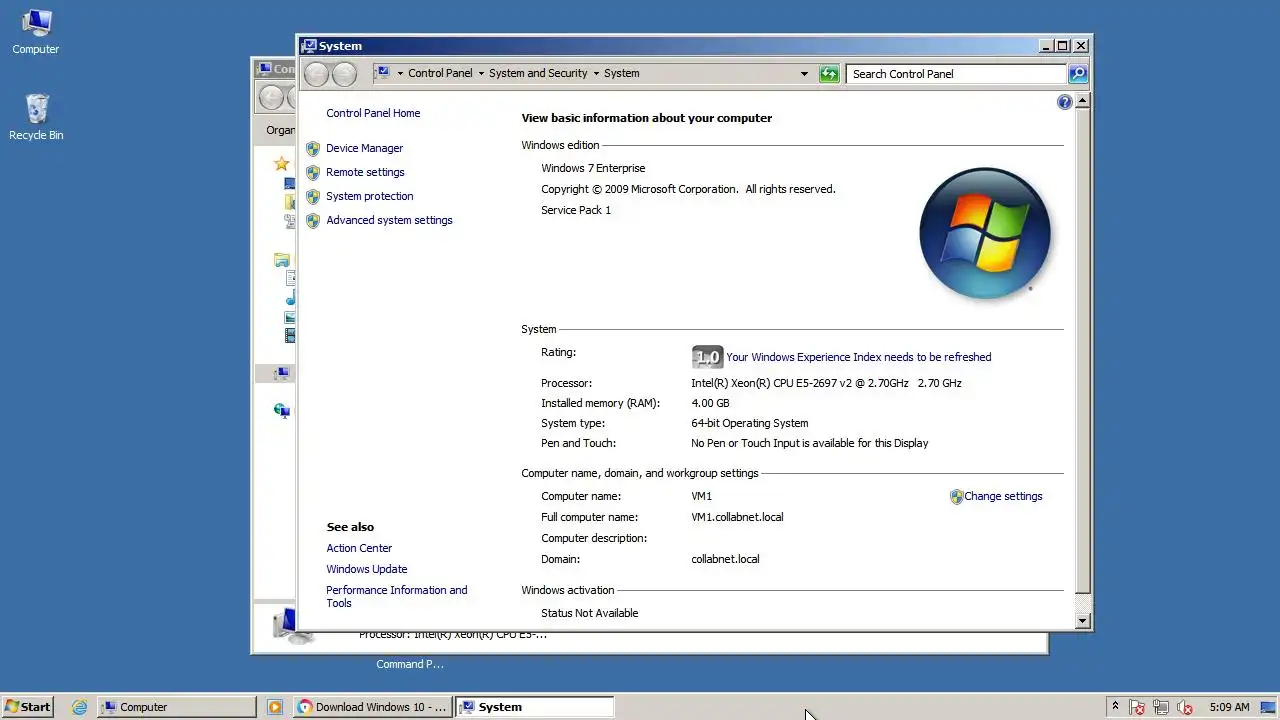The height and width of the screenshot is (720, 1280).
Task: Click the 'collabnet.local' Domain value
Action: point(725,559)
